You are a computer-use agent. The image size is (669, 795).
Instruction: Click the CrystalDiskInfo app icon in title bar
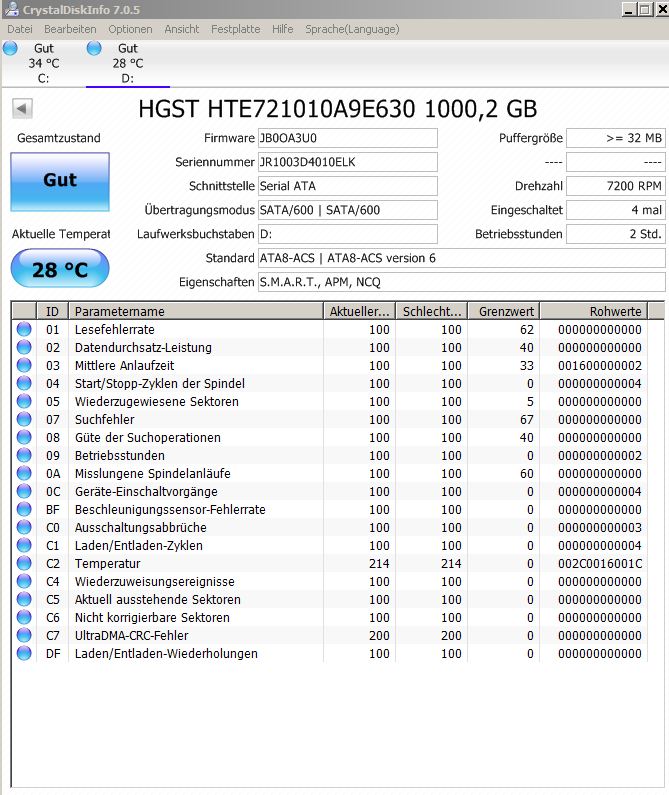click(11, 9)
